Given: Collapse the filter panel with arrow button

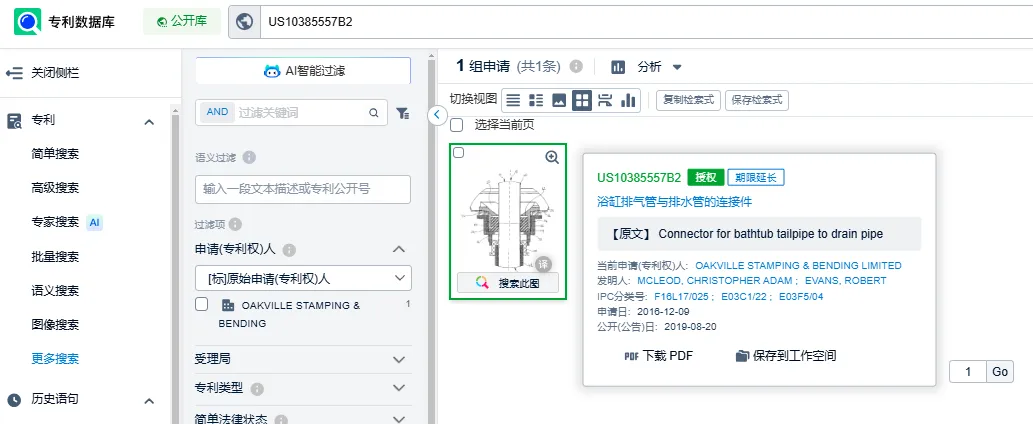Looking at the screenshot, I should [x=437, y=115].
